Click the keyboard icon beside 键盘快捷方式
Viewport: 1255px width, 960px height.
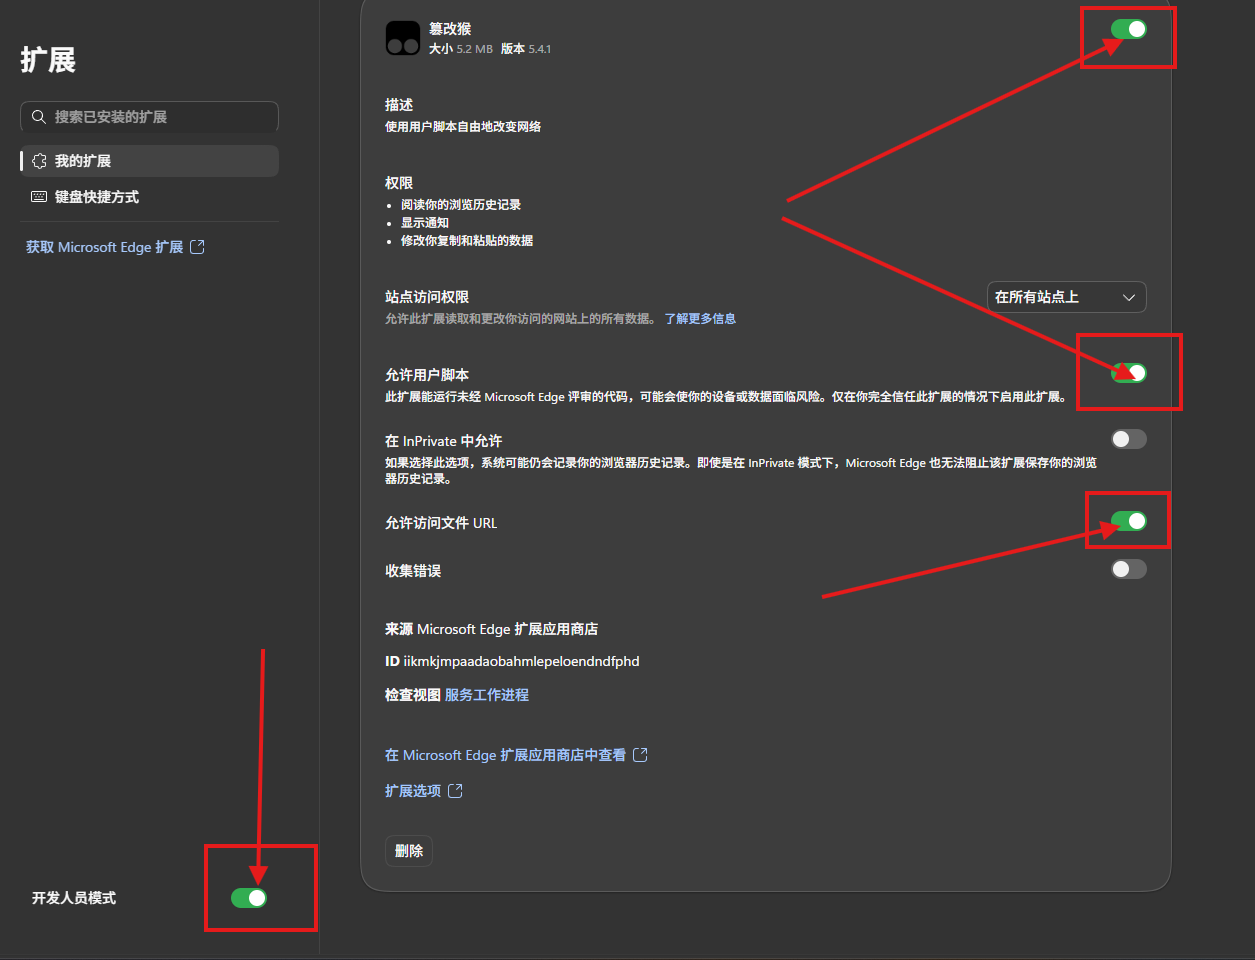(x=39, y=197)
